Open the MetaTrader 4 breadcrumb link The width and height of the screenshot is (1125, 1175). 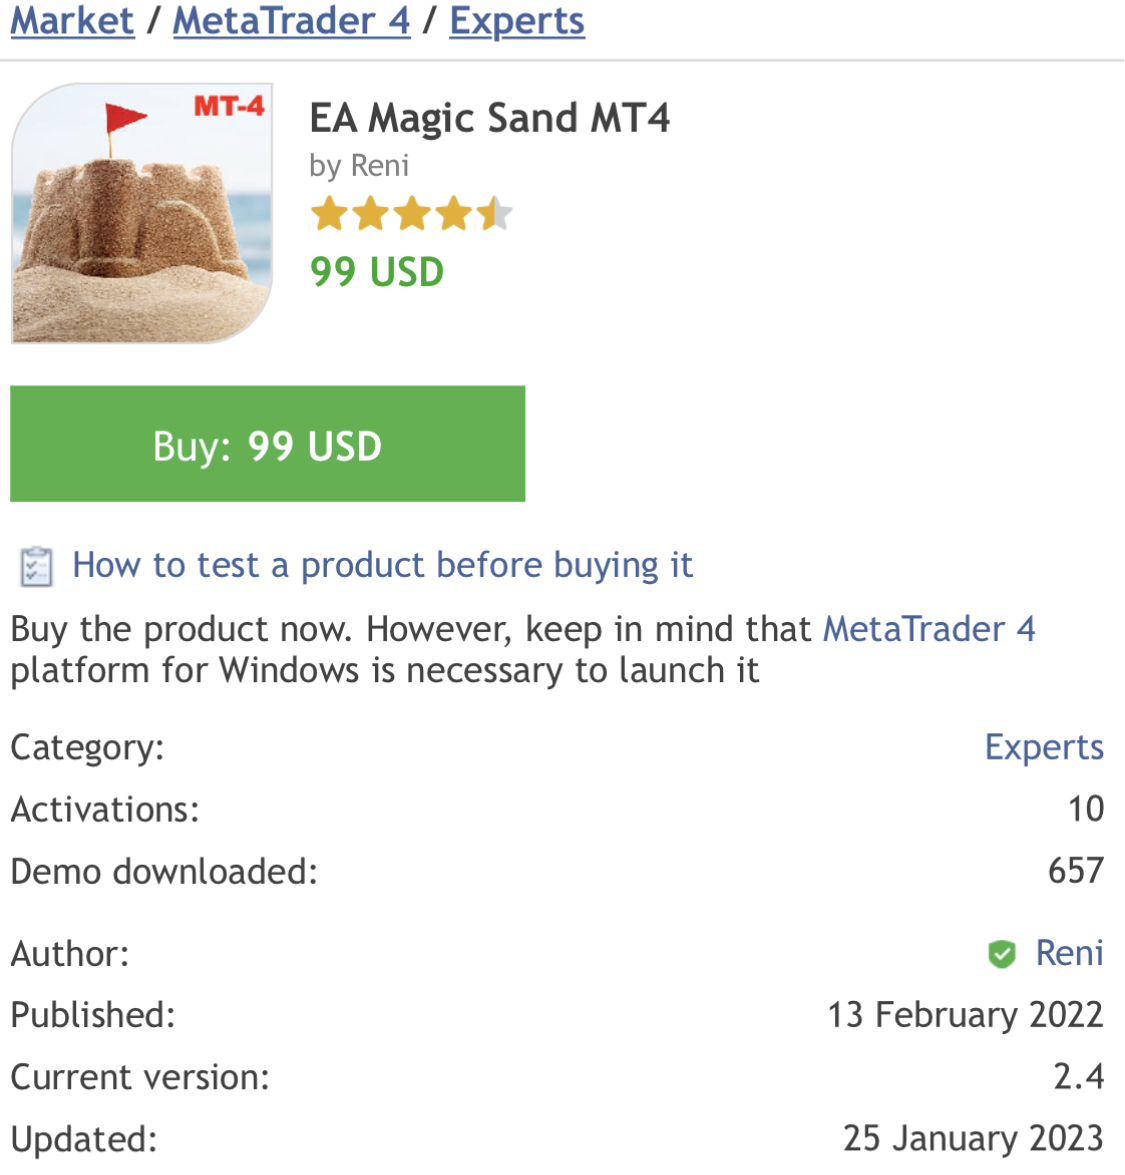[291, 21]
